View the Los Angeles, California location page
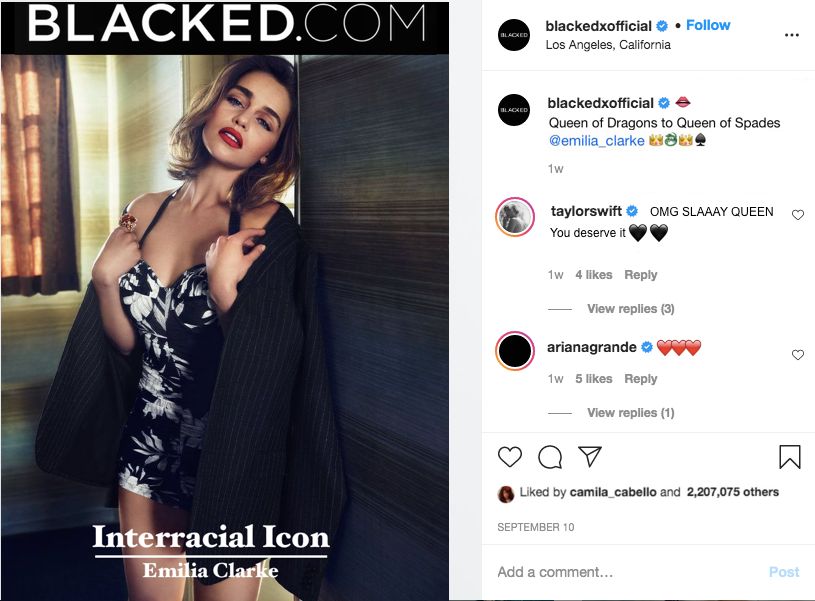This screenshot has height=601, width=815. point(605,45)
